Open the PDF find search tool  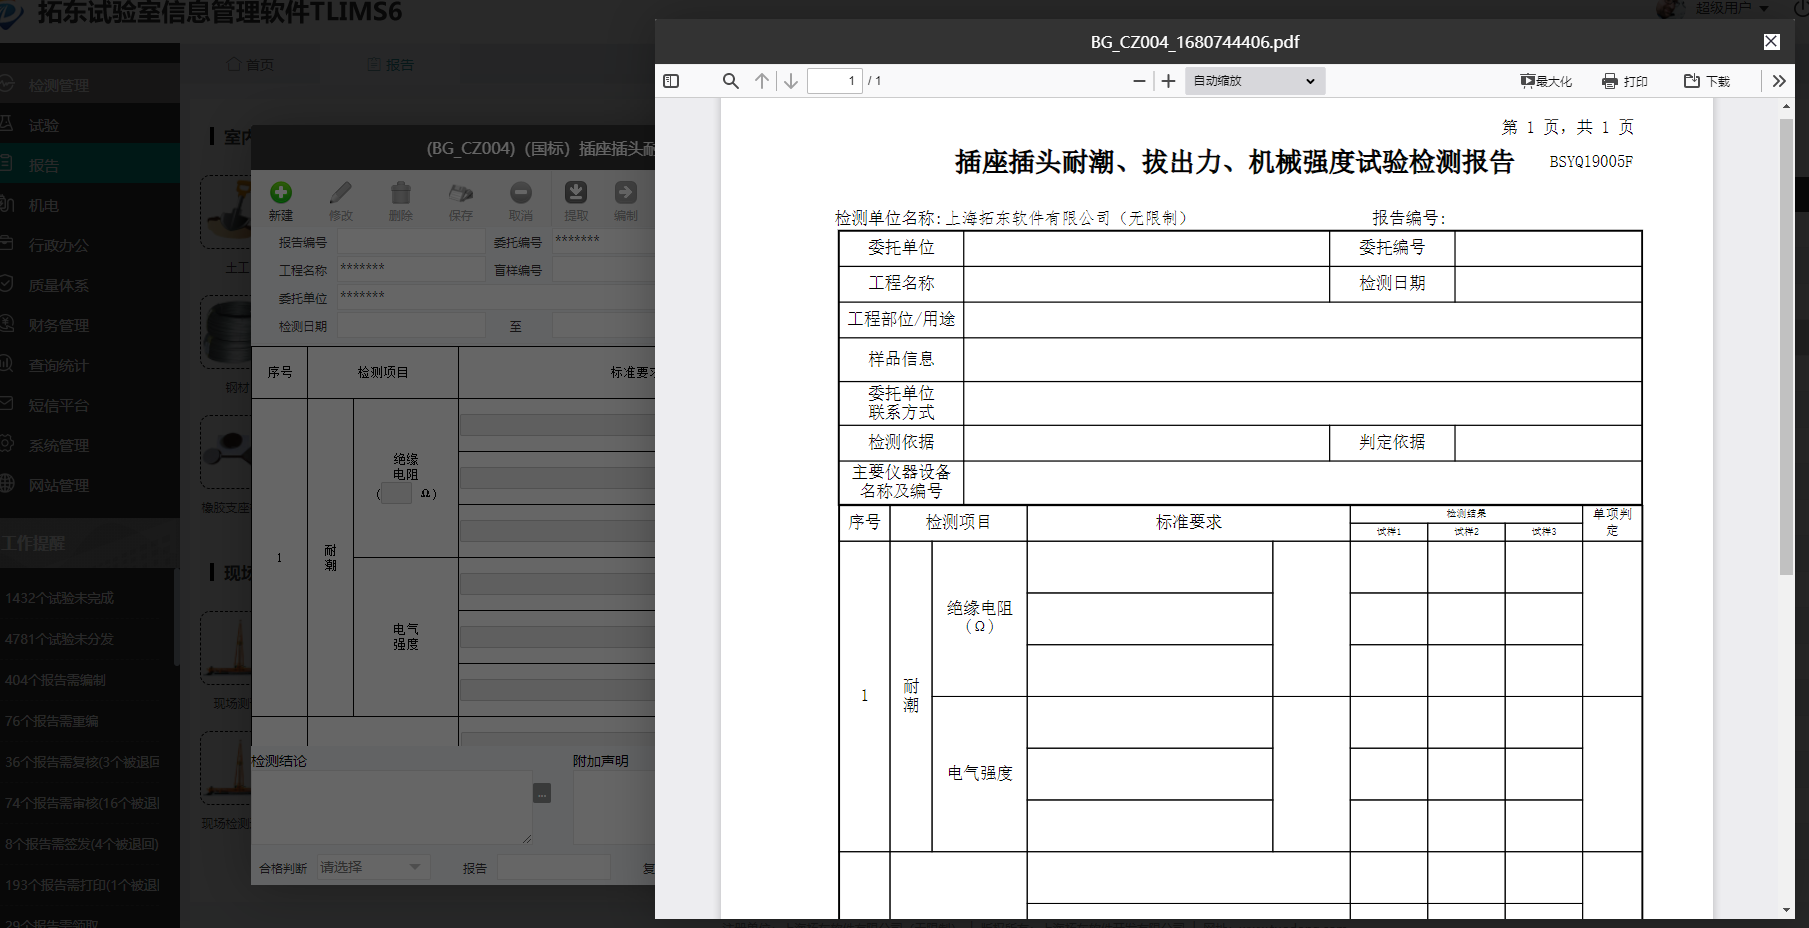(731, 81)
